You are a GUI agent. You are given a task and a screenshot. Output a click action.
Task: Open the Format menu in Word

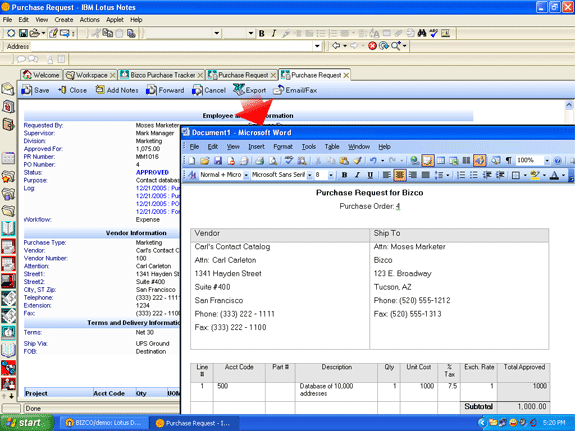click(x=283, y=147)
